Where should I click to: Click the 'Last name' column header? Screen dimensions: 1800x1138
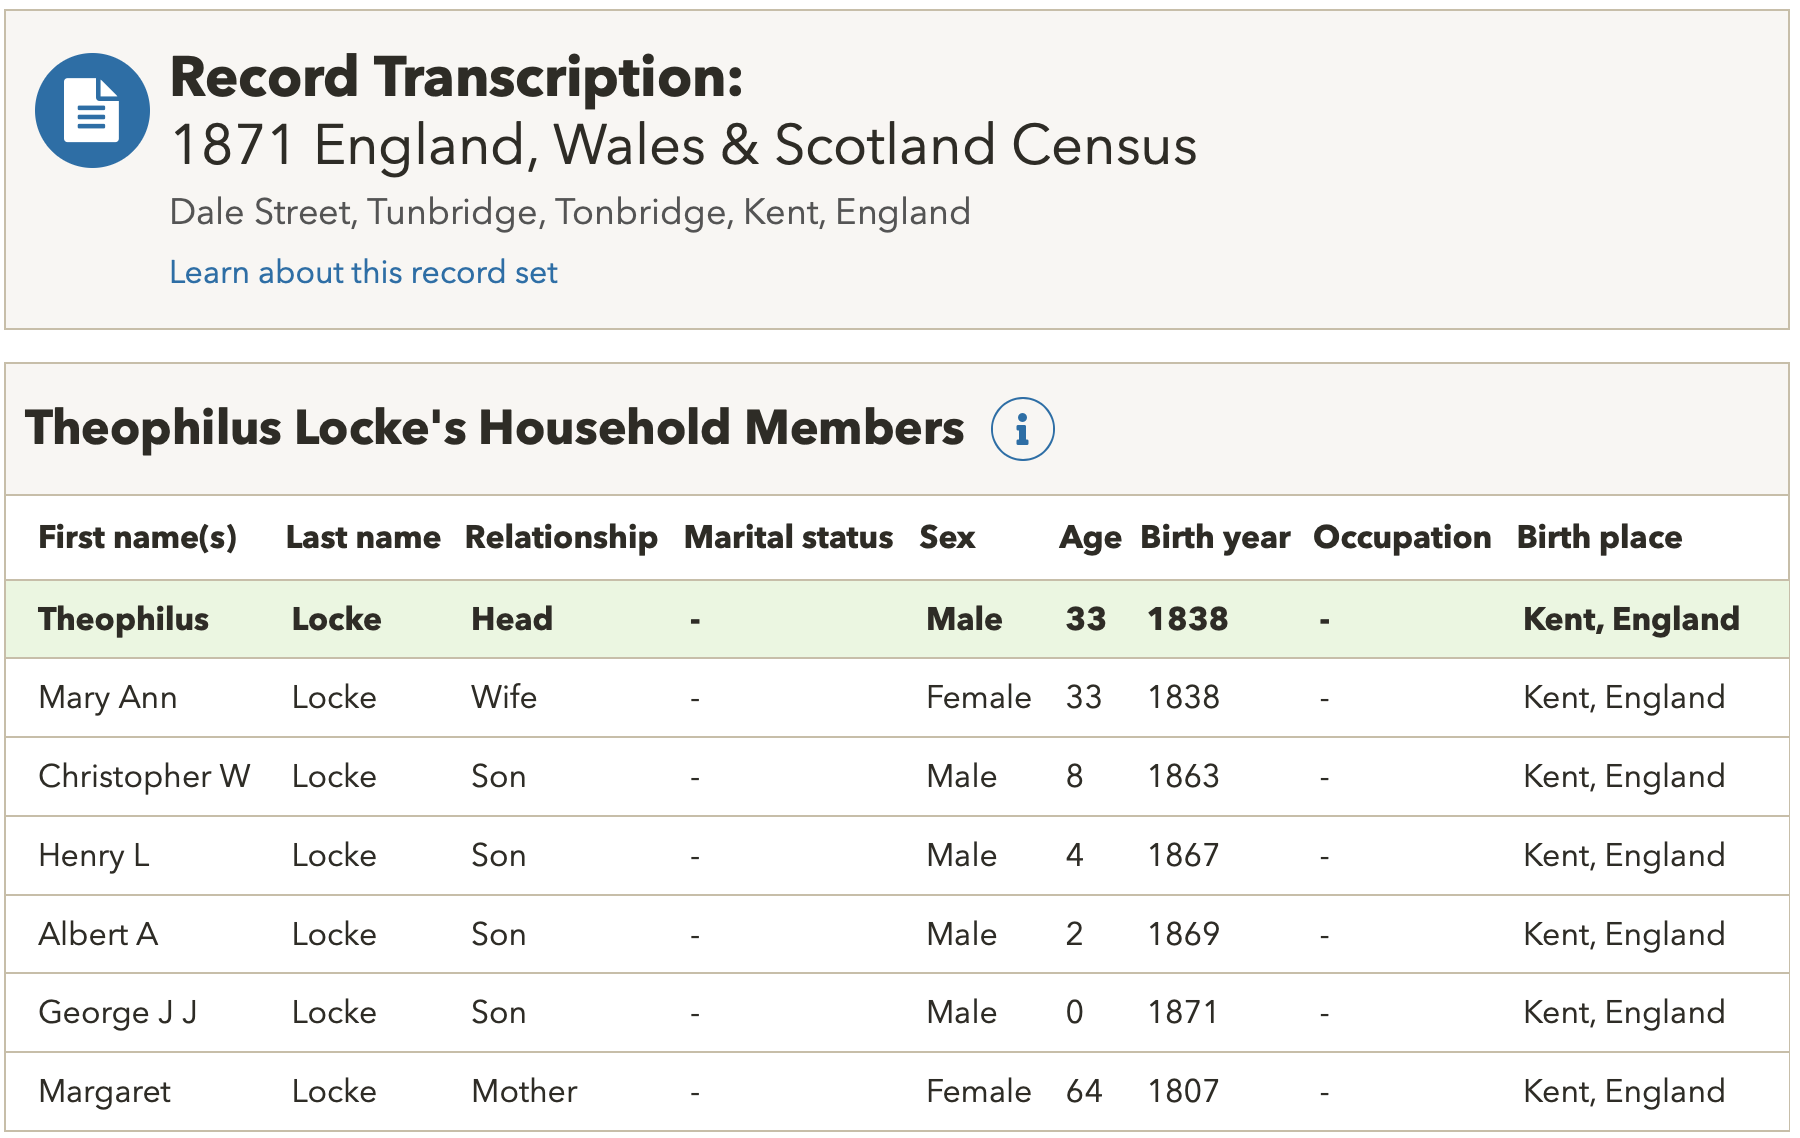pyautogui.click(x=362, y=537)
